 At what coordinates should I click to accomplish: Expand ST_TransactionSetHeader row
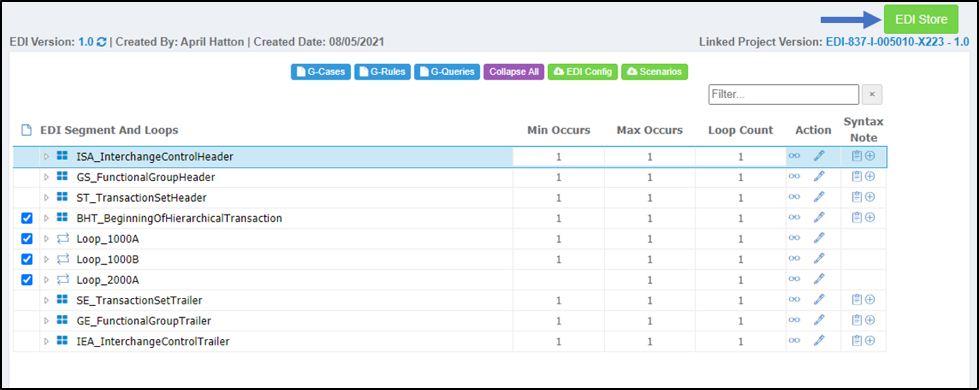46,198
